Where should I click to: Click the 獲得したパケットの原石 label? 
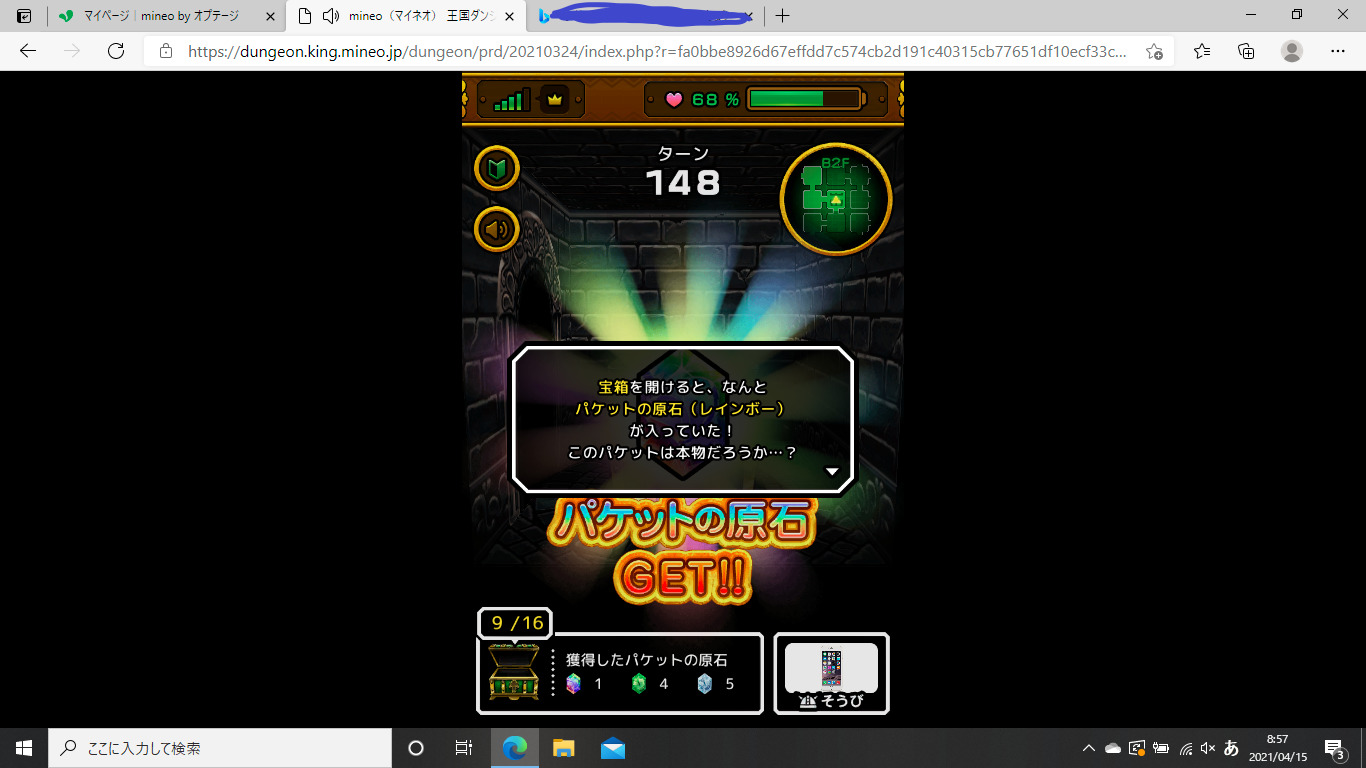click(x=646, y=660)
